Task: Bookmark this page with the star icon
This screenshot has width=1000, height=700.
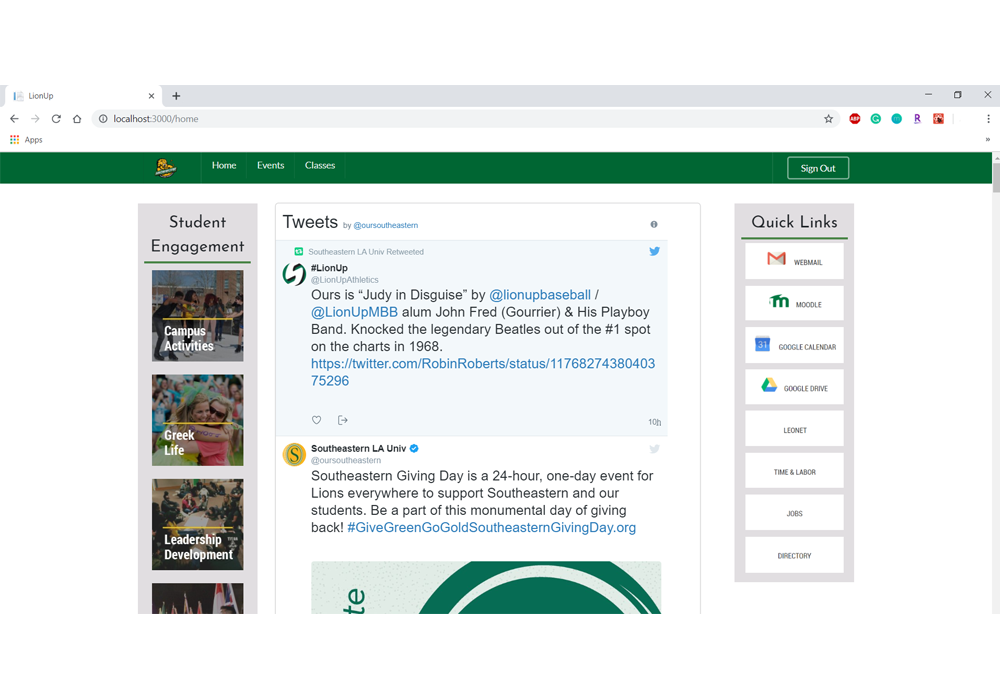Action: point(828,119)
